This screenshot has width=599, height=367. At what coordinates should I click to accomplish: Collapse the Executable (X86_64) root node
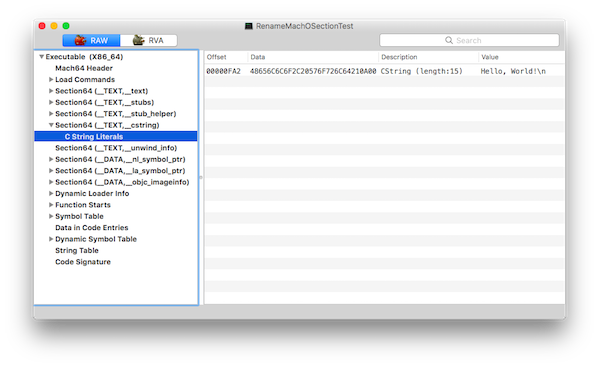pos(41,57)
